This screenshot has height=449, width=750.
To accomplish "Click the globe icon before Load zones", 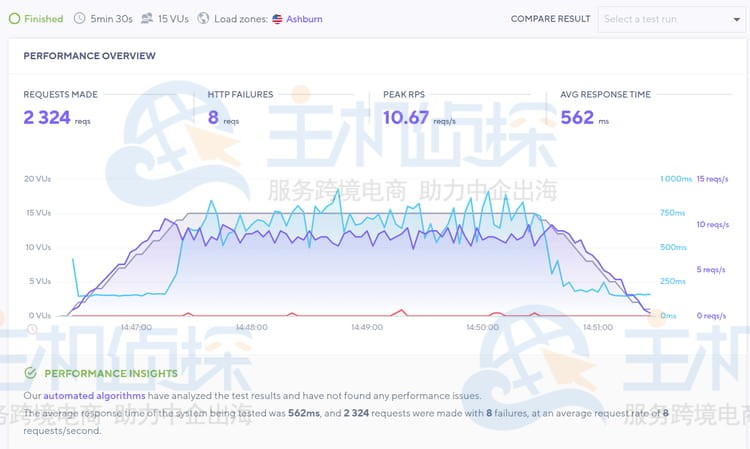I will [204, 19].
